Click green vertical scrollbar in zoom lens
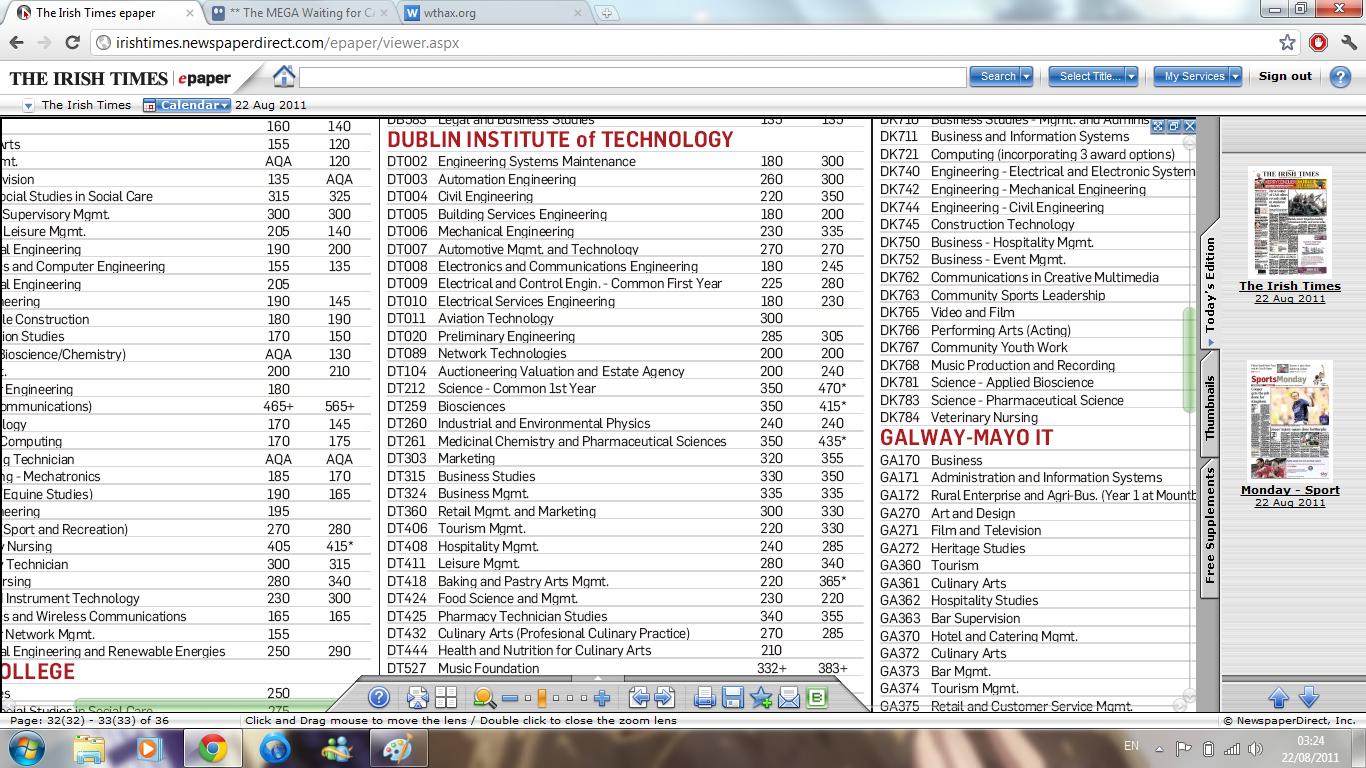1366x768 pixels. click(1189, 359)
